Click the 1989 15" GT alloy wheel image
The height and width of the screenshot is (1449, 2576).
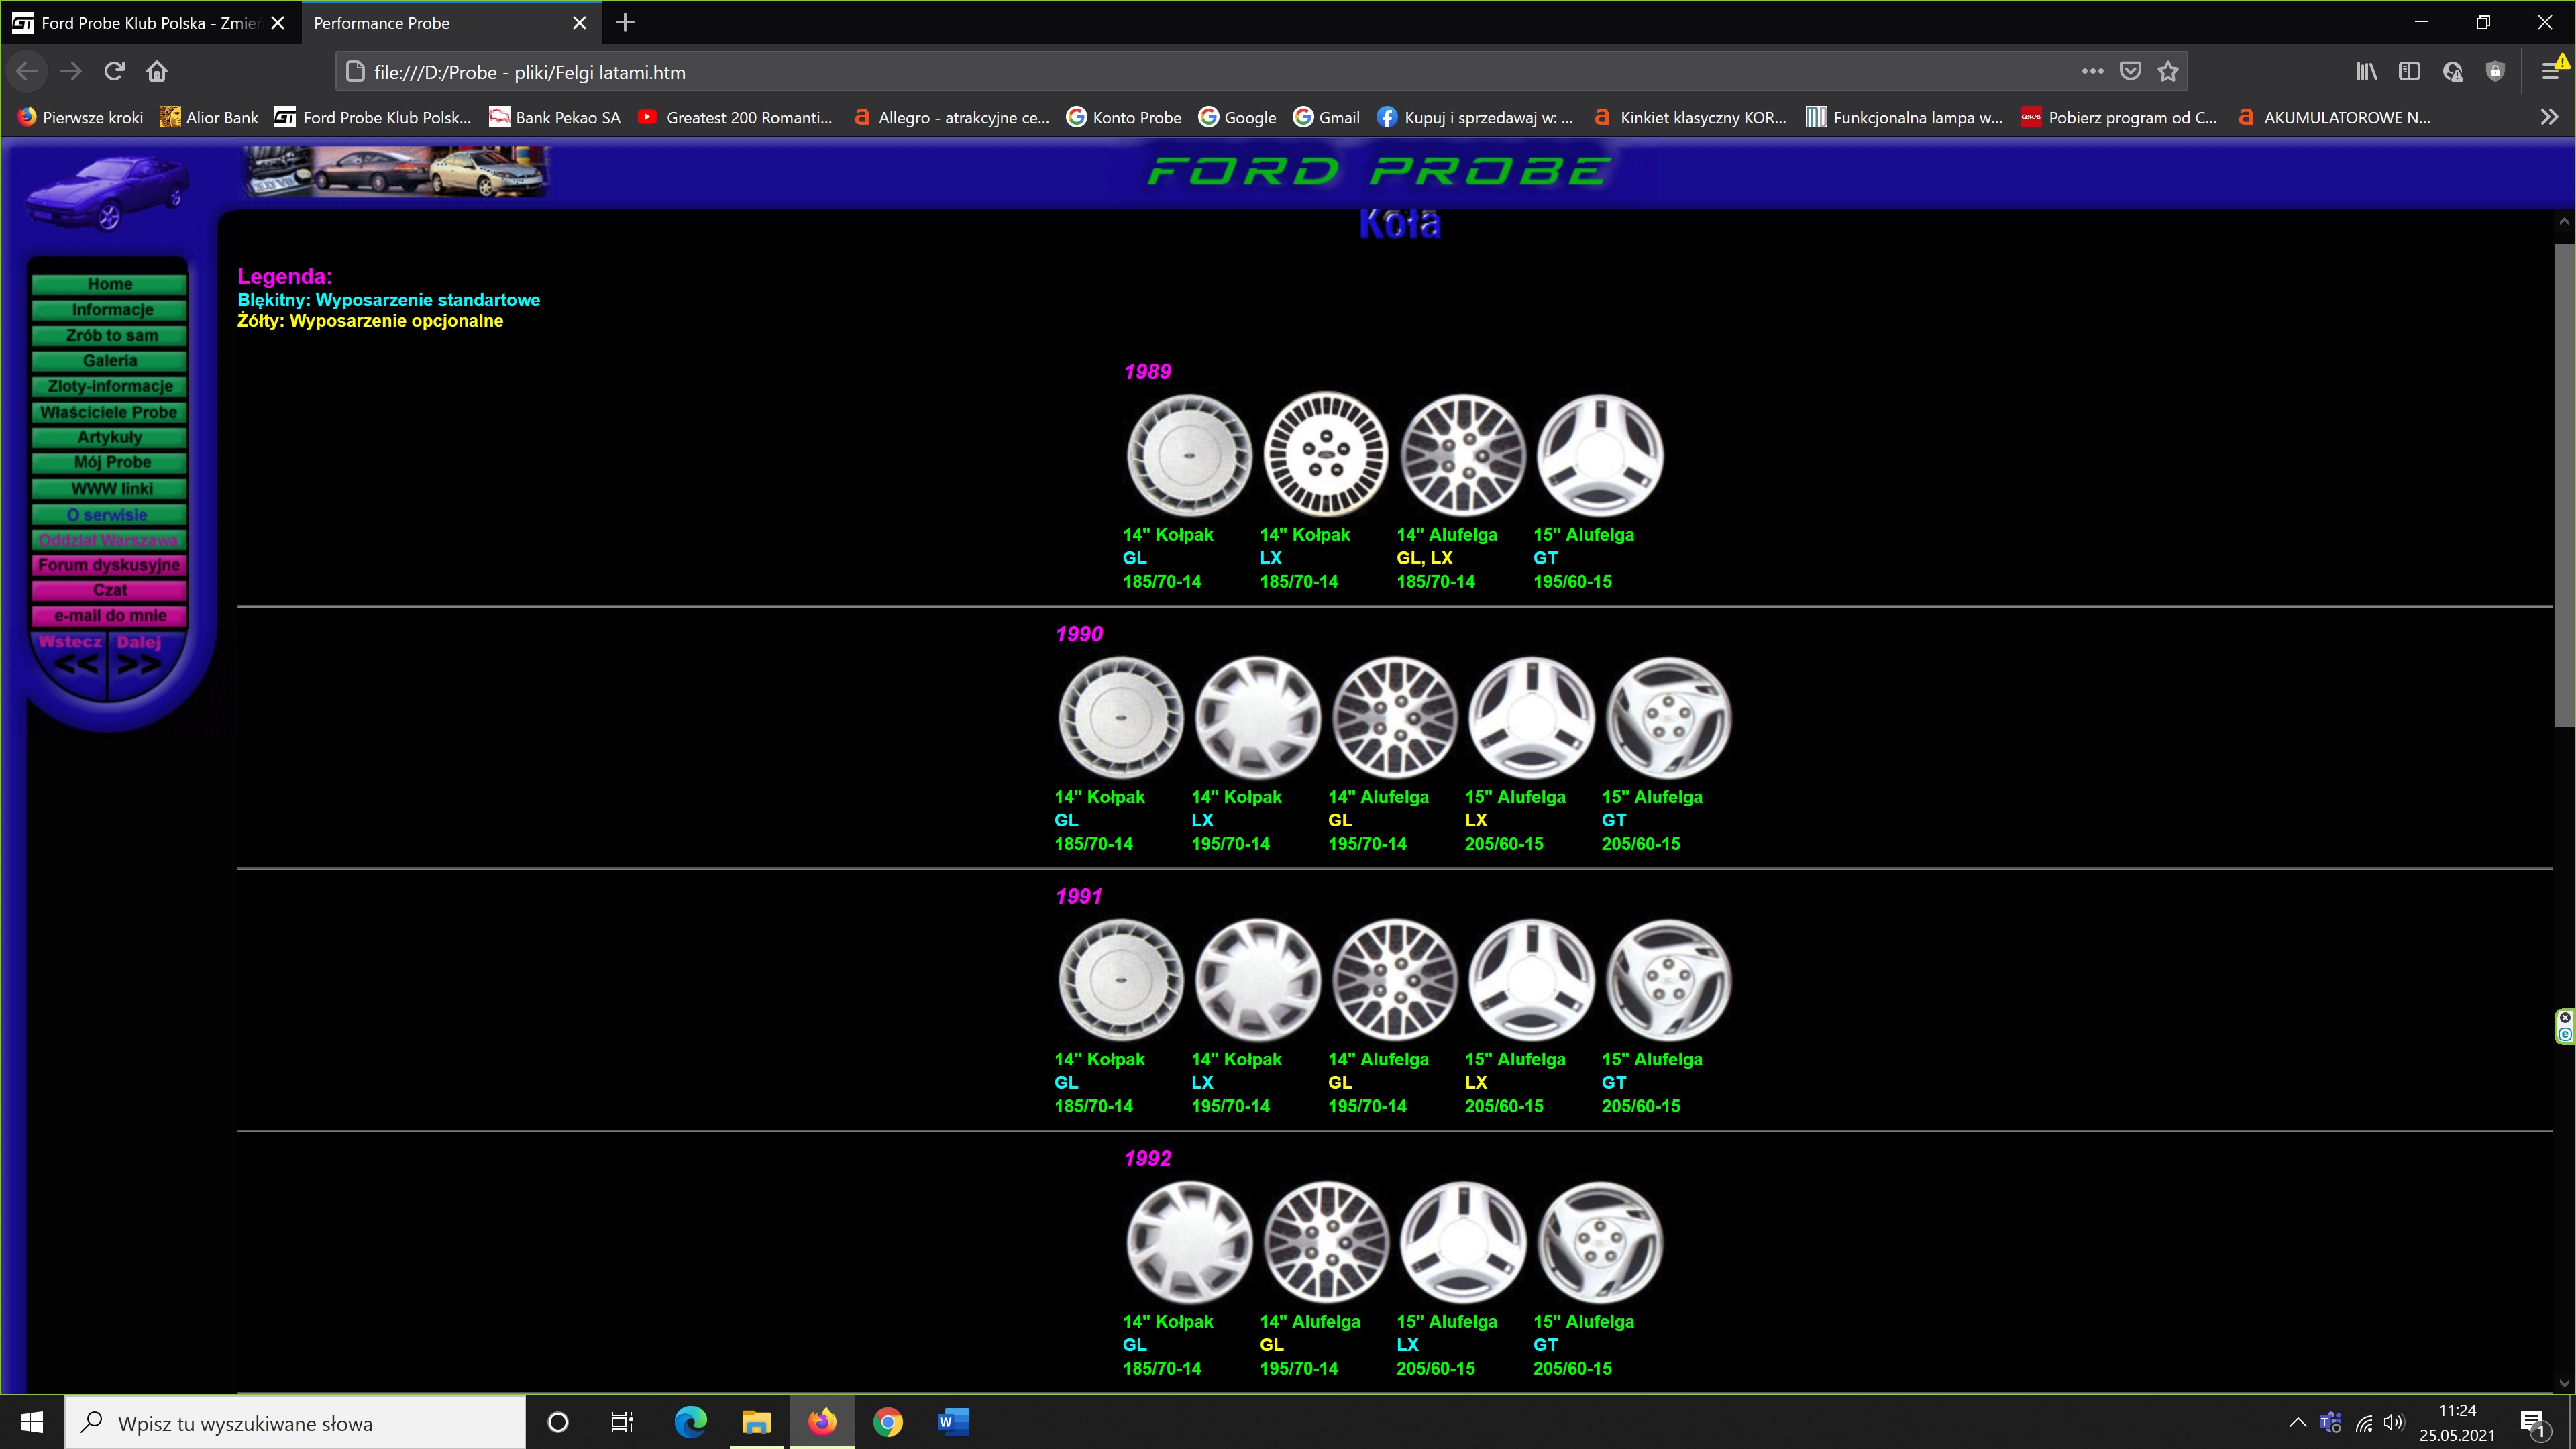tap(1599, 455)
